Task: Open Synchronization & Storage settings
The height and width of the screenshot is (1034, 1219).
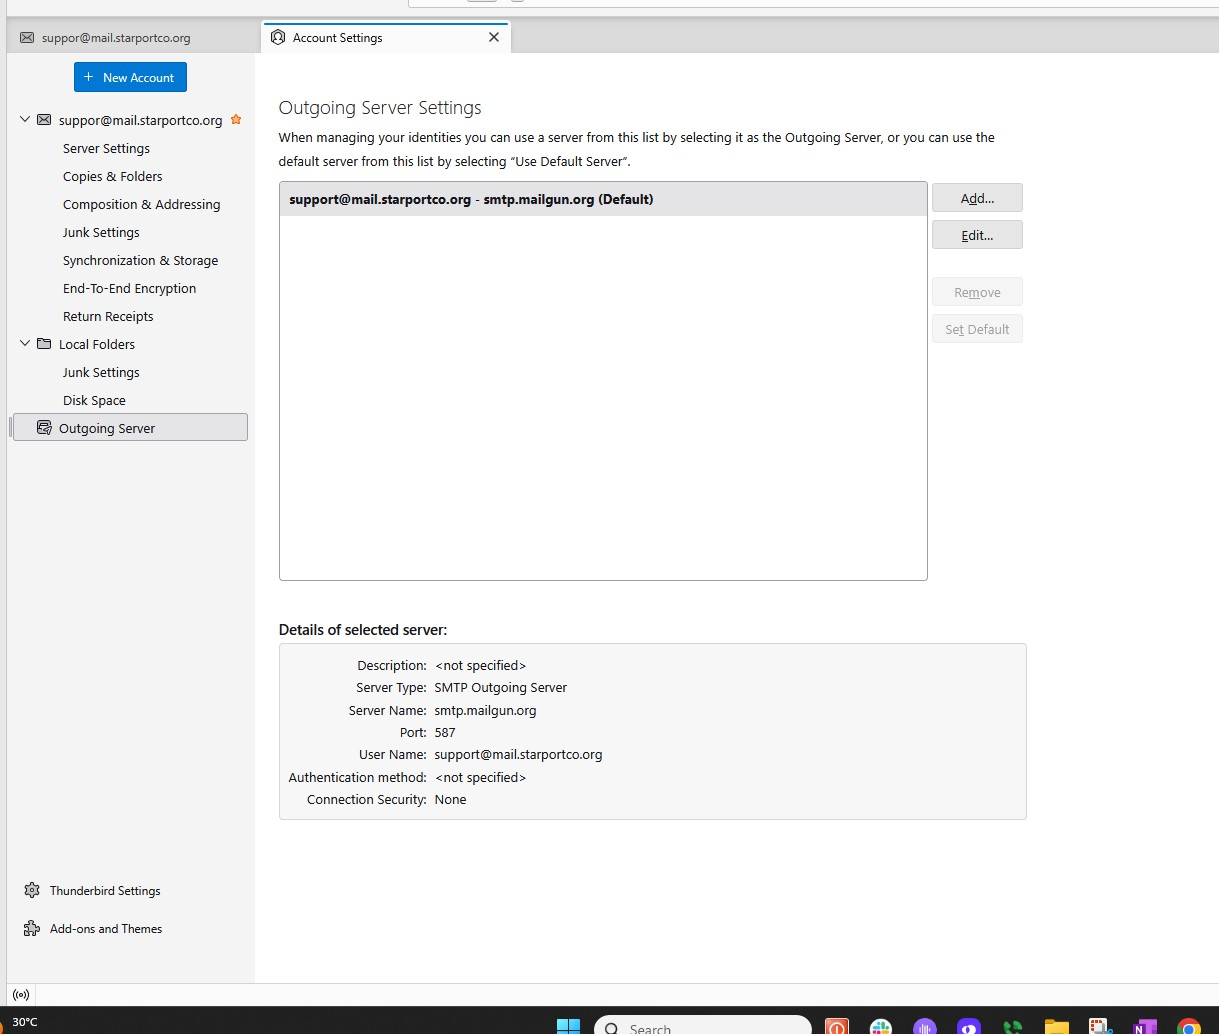Action: [x=140, y=260]
